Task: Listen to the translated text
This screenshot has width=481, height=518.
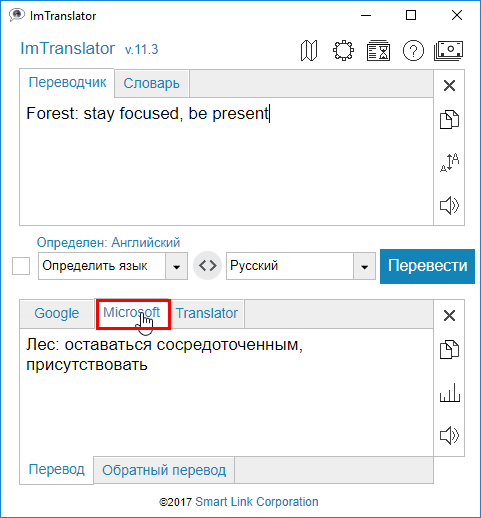Action: (449, 435)
